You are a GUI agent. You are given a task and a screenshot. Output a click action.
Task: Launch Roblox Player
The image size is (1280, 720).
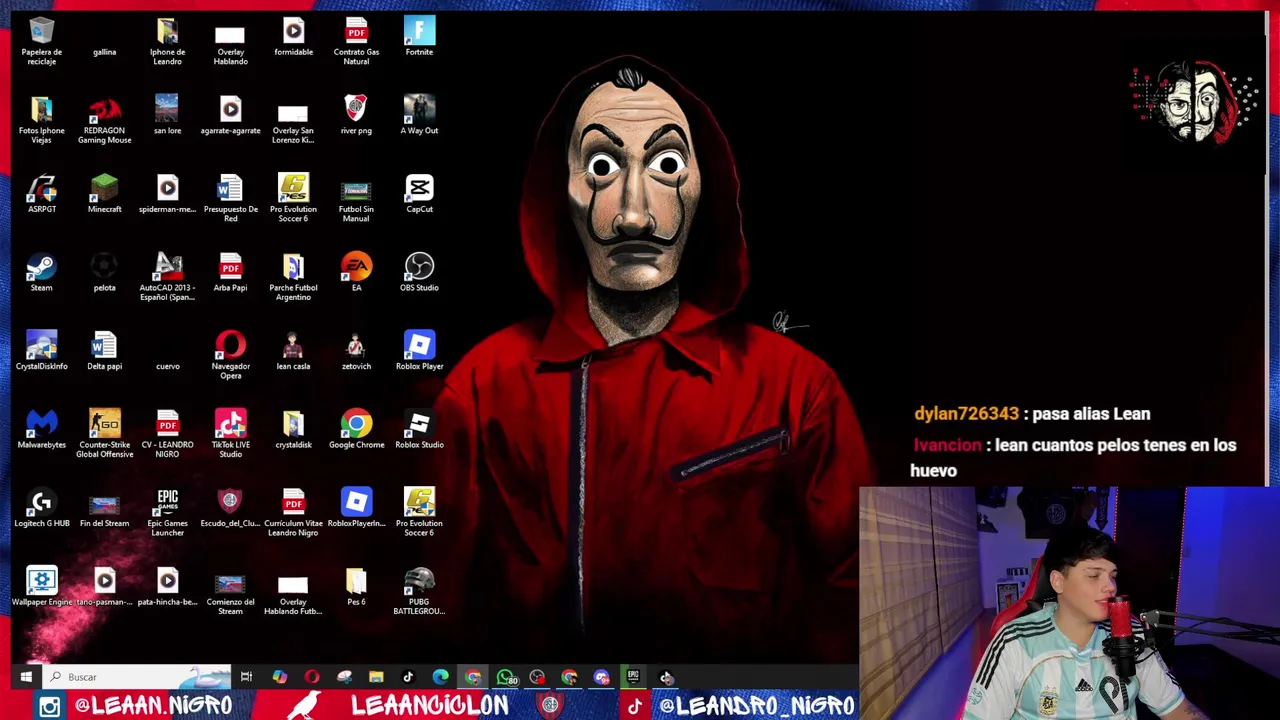(419, 350)
